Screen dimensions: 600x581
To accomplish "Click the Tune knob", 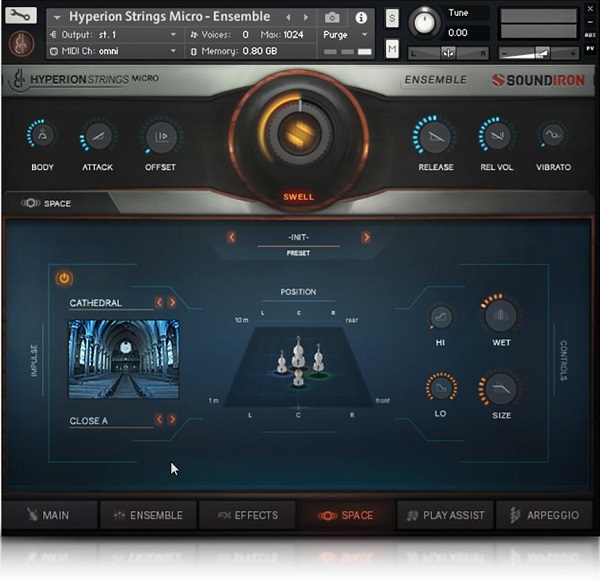I will coord(424,22).
